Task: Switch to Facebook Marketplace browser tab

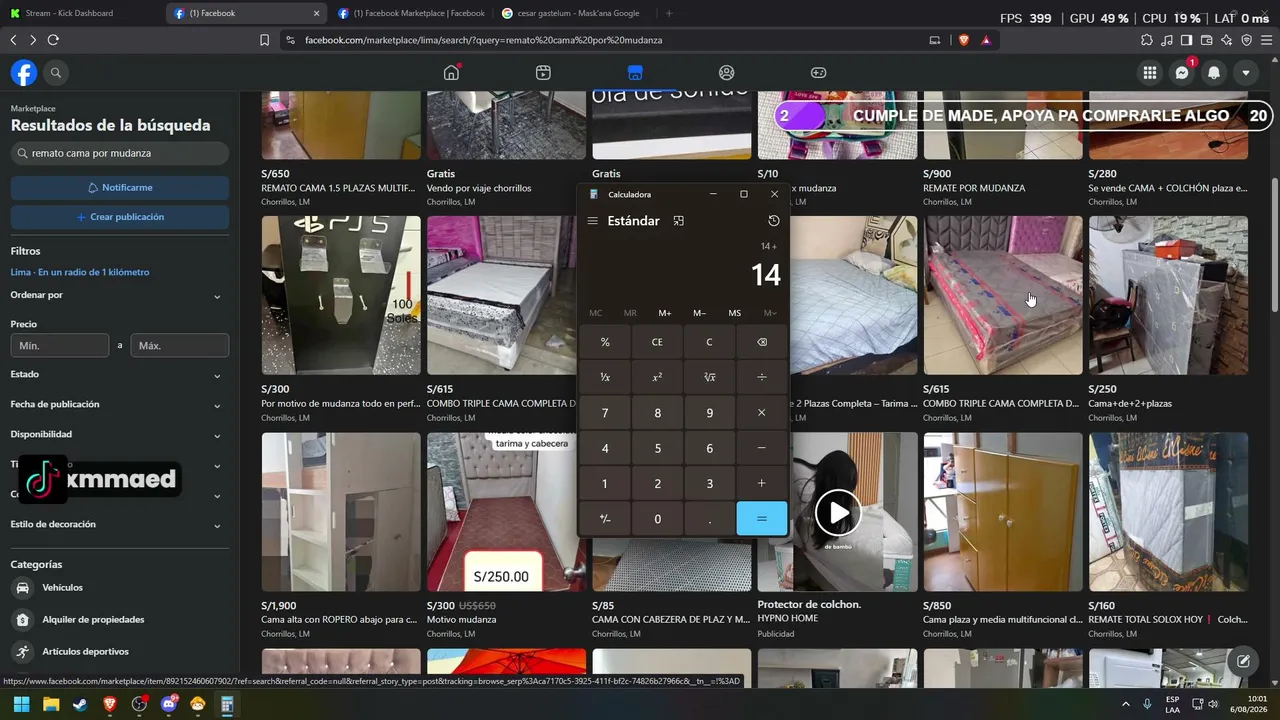Action: pyautogui.click(x=412, y=13)
